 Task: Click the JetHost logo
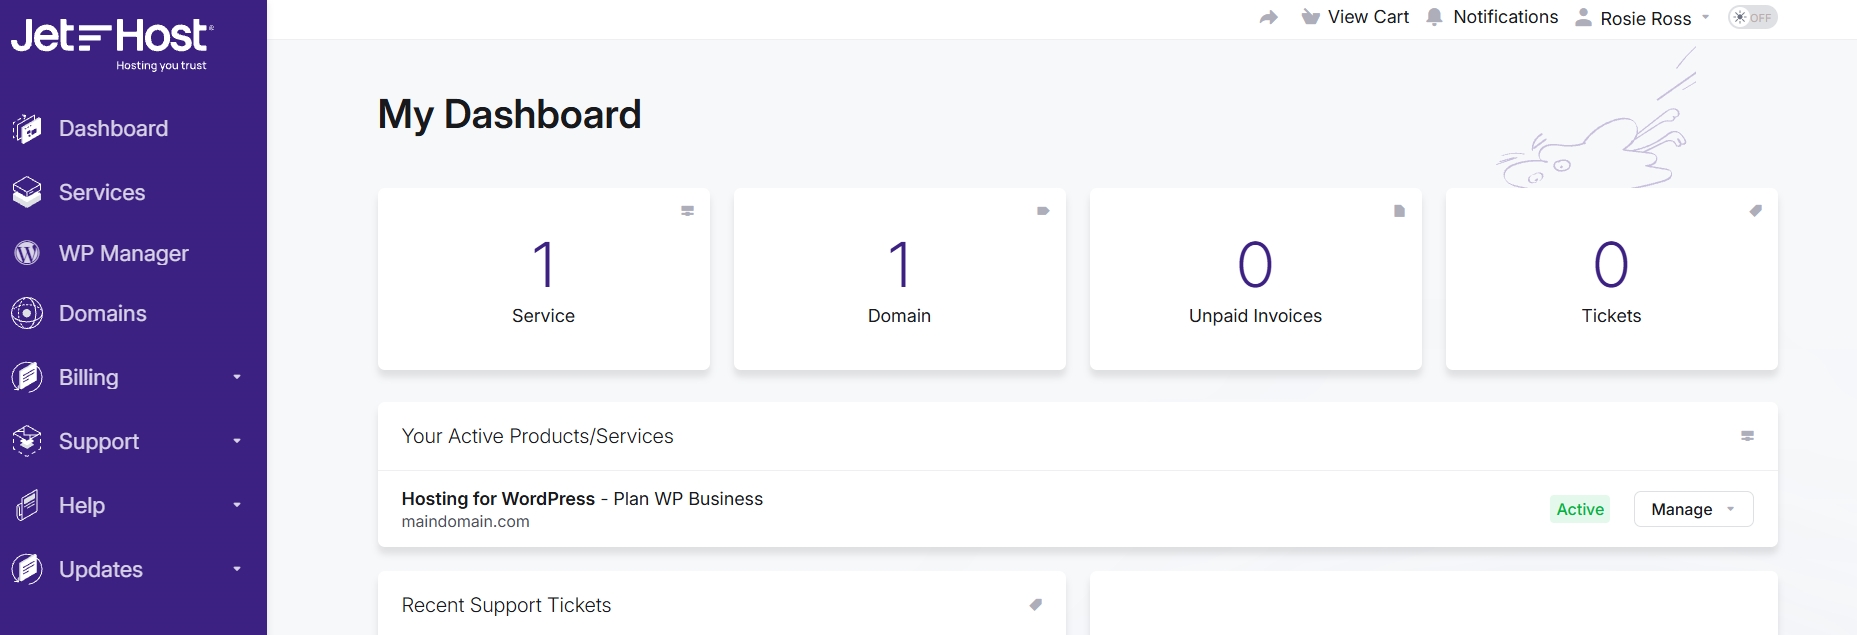coord(112,44)
